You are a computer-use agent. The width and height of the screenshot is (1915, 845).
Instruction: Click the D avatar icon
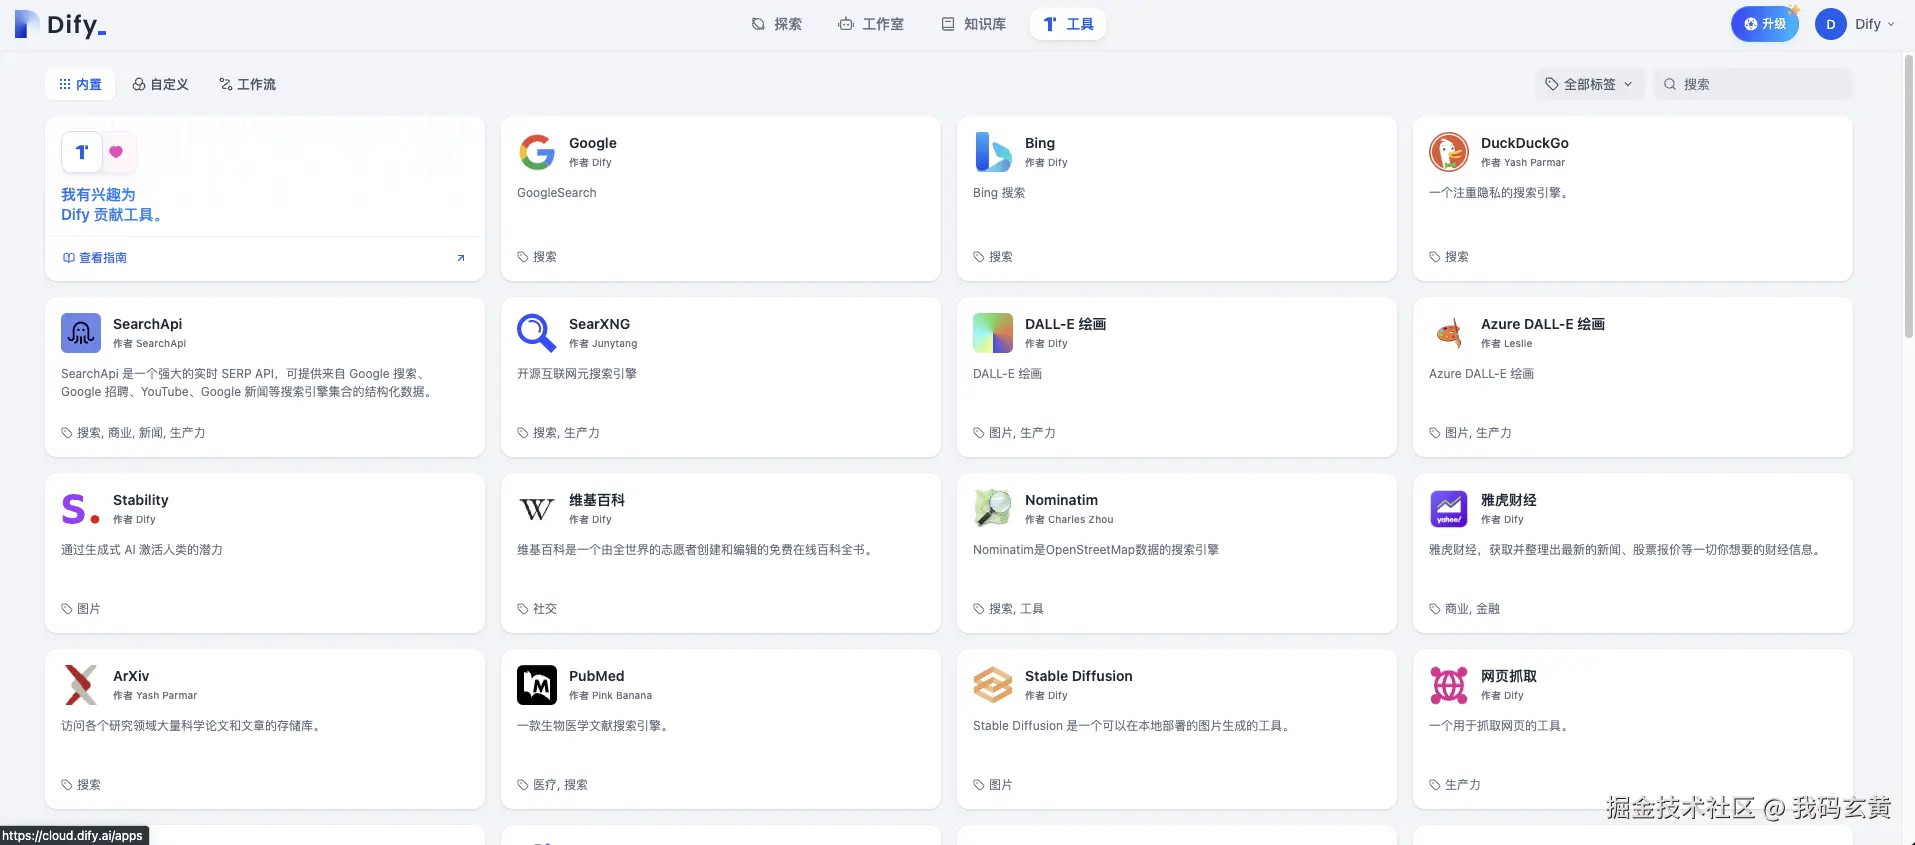pyautogui.click(x=1830, y=24)
